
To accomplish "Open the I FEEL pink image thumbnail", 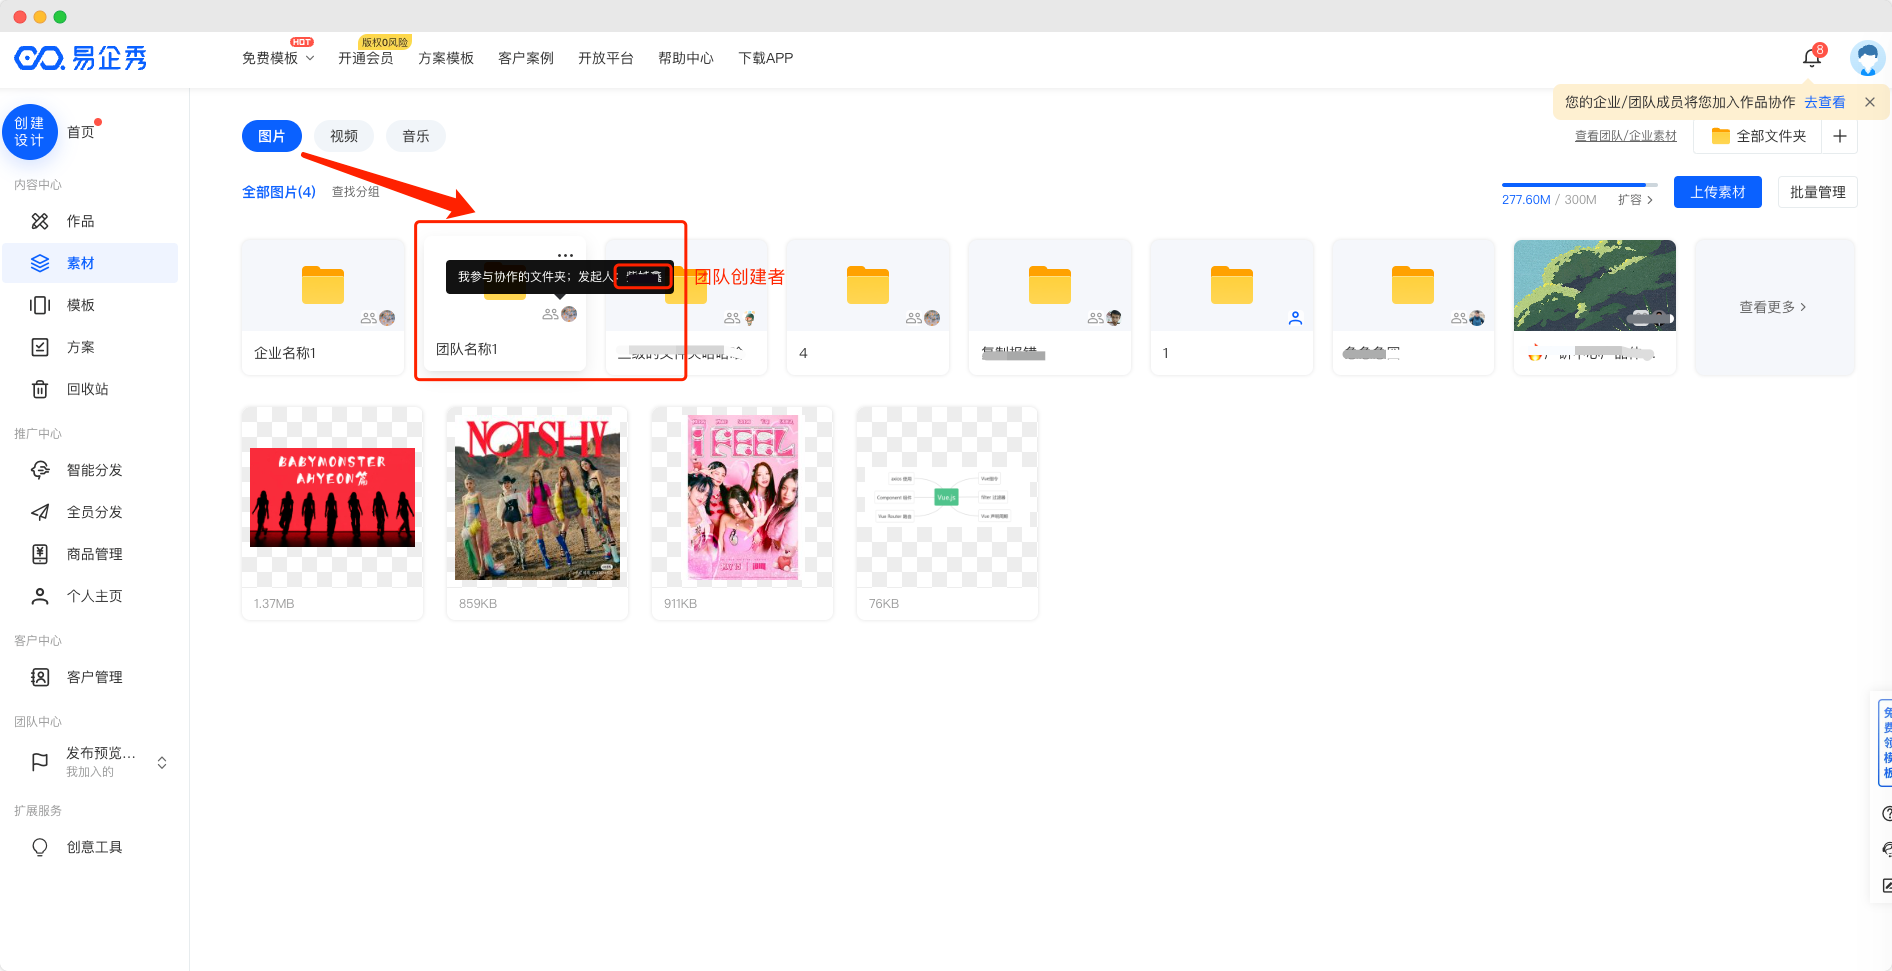I will 742,497.
